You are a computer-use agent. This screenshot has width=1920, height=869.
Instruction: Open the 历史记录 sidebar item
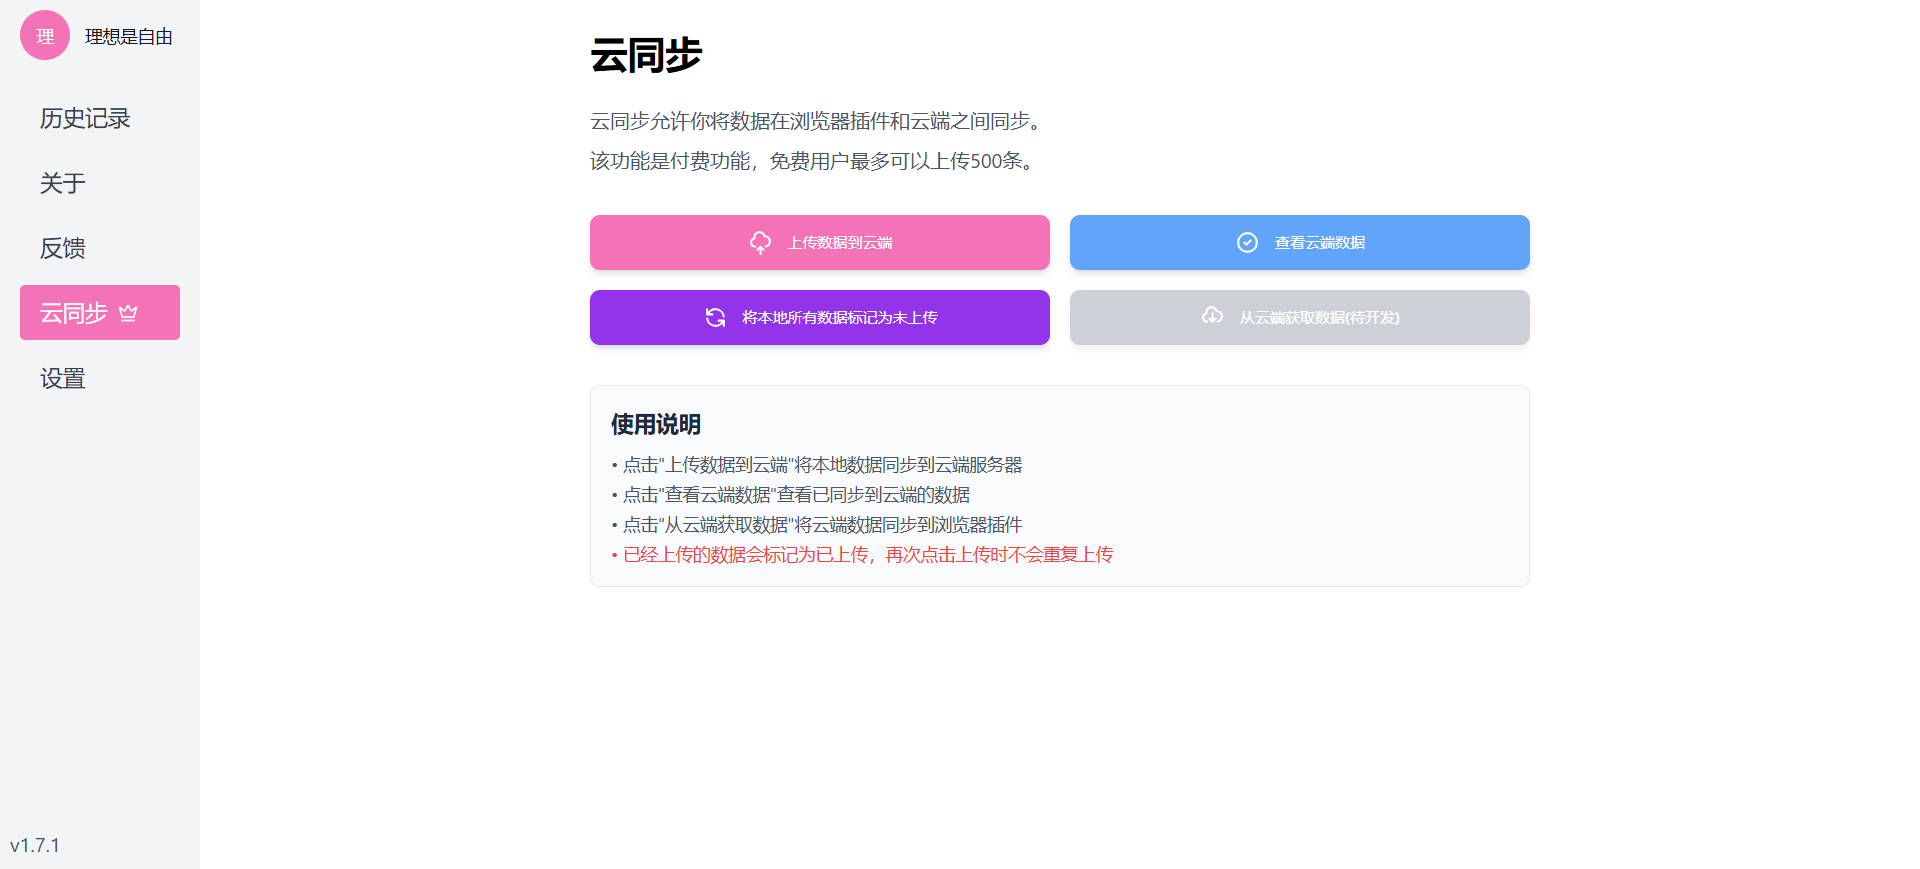(x=100, y=118)
